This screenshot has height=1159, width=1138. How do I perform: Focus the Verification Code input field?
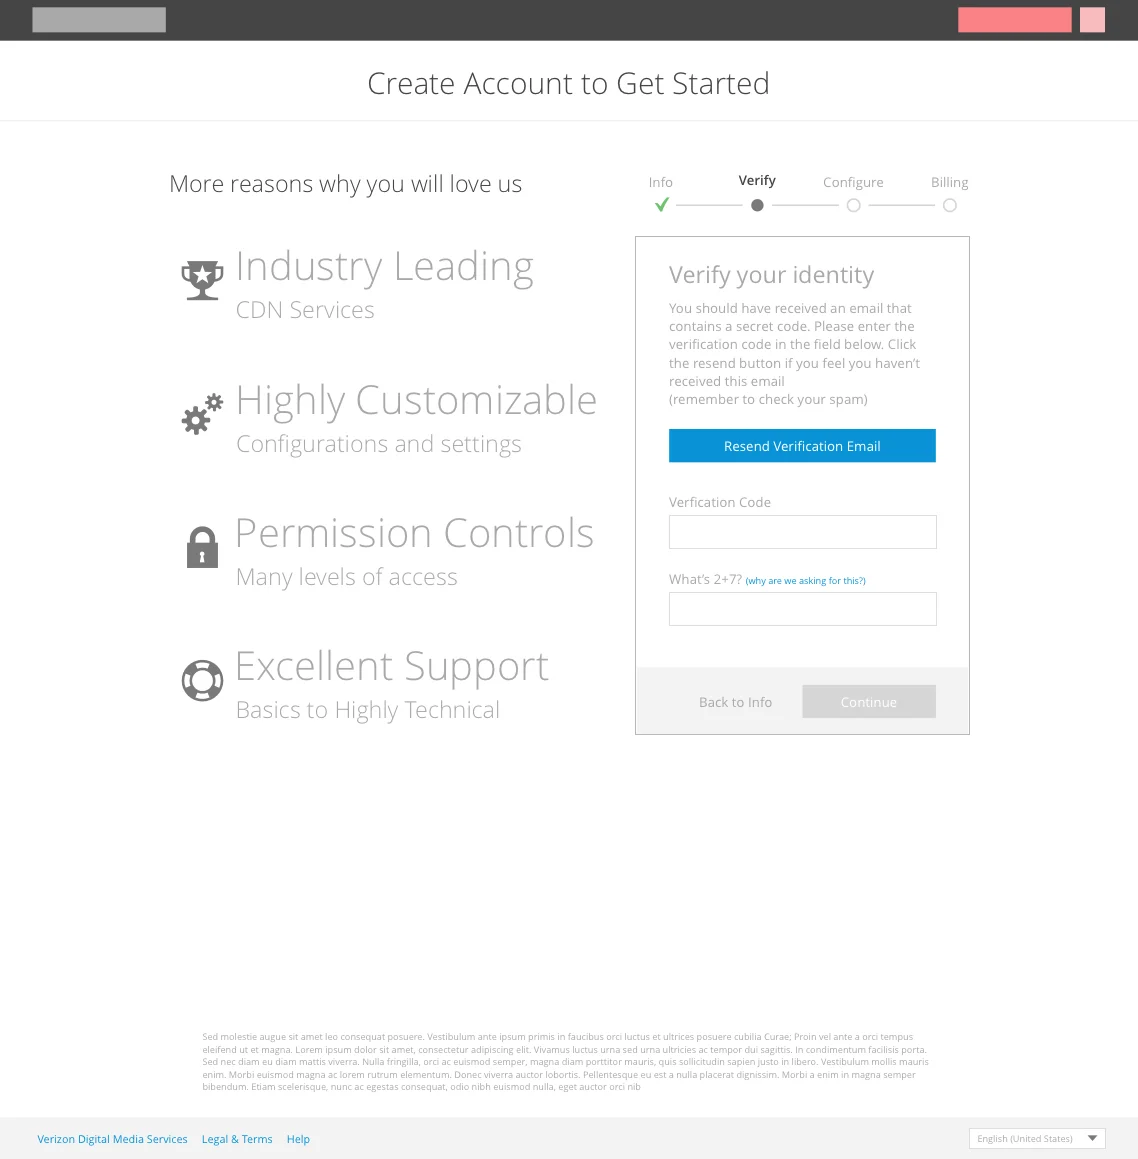(x=803, y=532)
